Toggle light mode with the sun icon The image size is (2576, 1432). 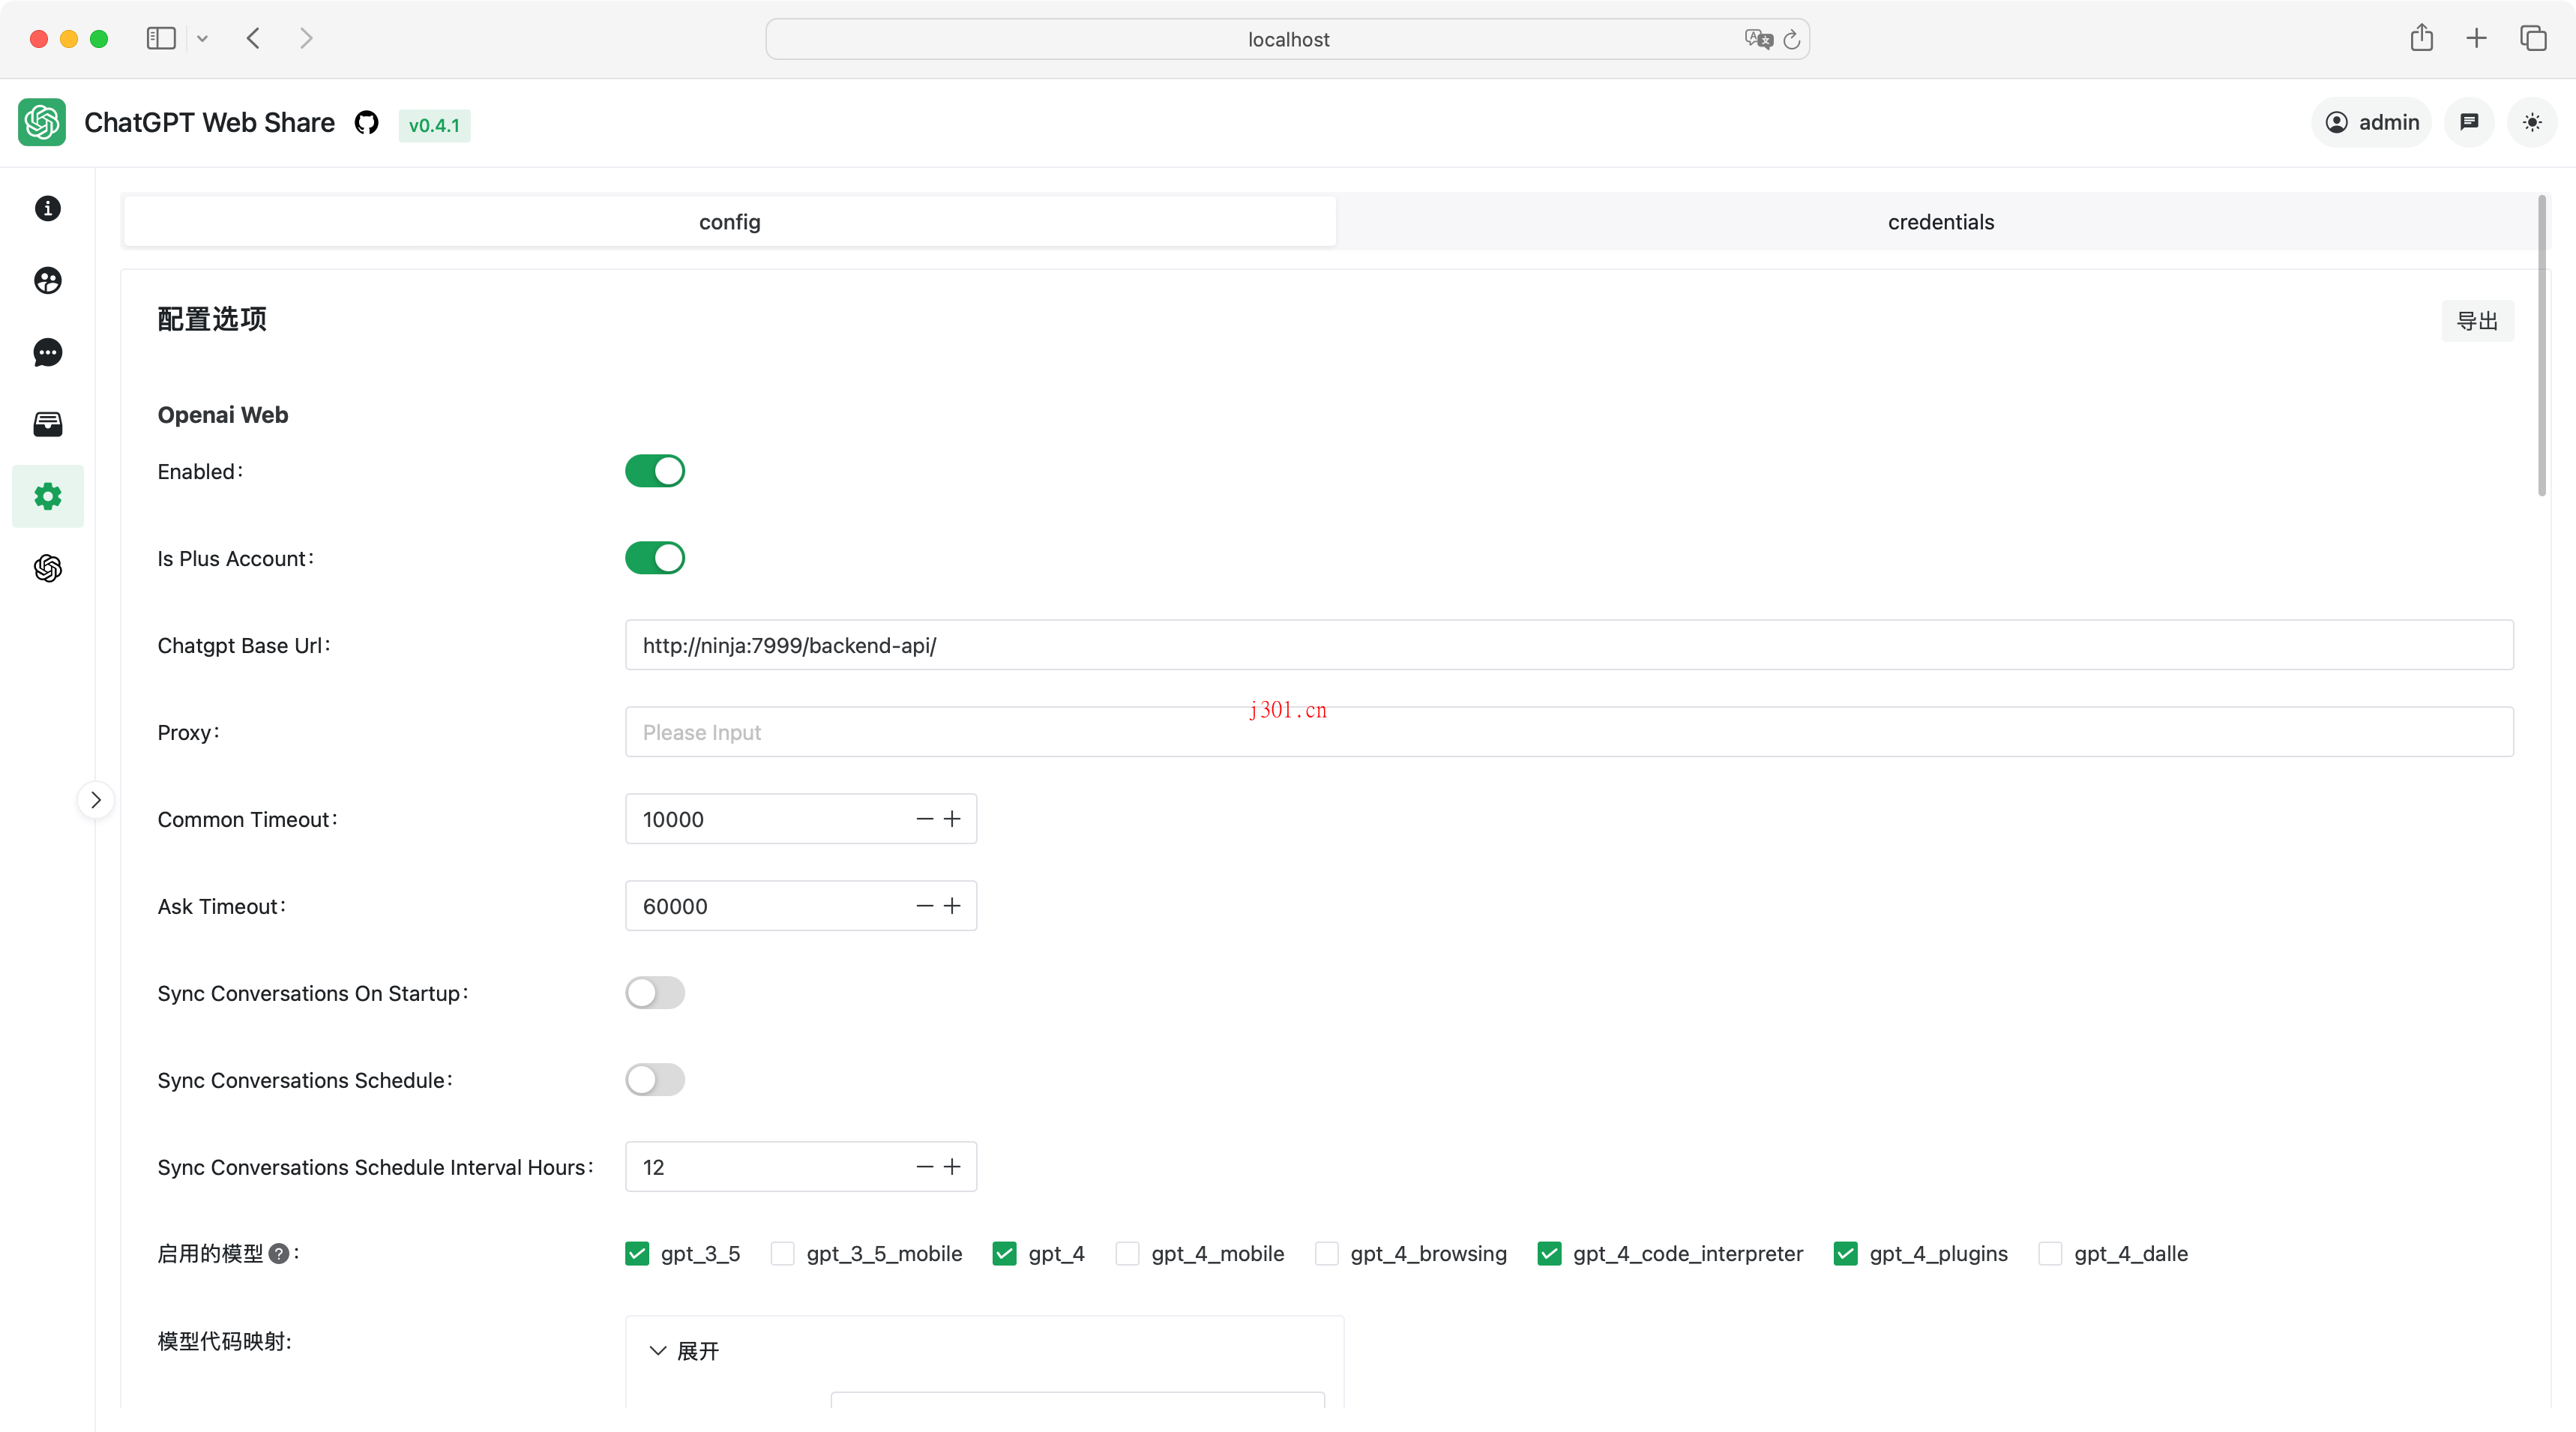(x=2532, y=122)
